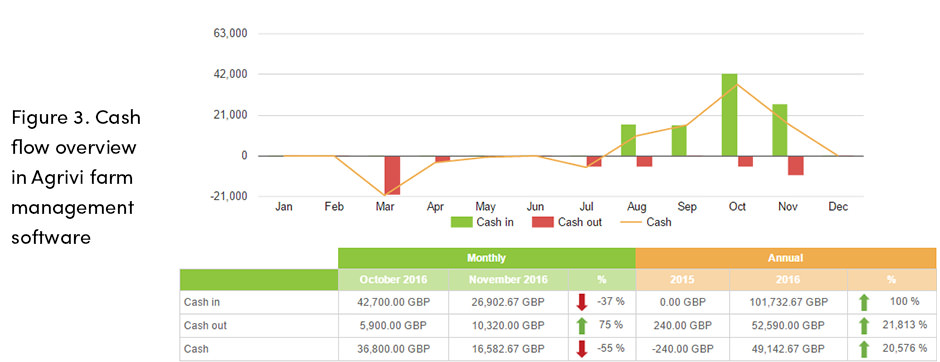Click the 26,902.67 GBP cell
This screenshot has height=362, width=940.
pyautogui.click(x=508, y=302)
